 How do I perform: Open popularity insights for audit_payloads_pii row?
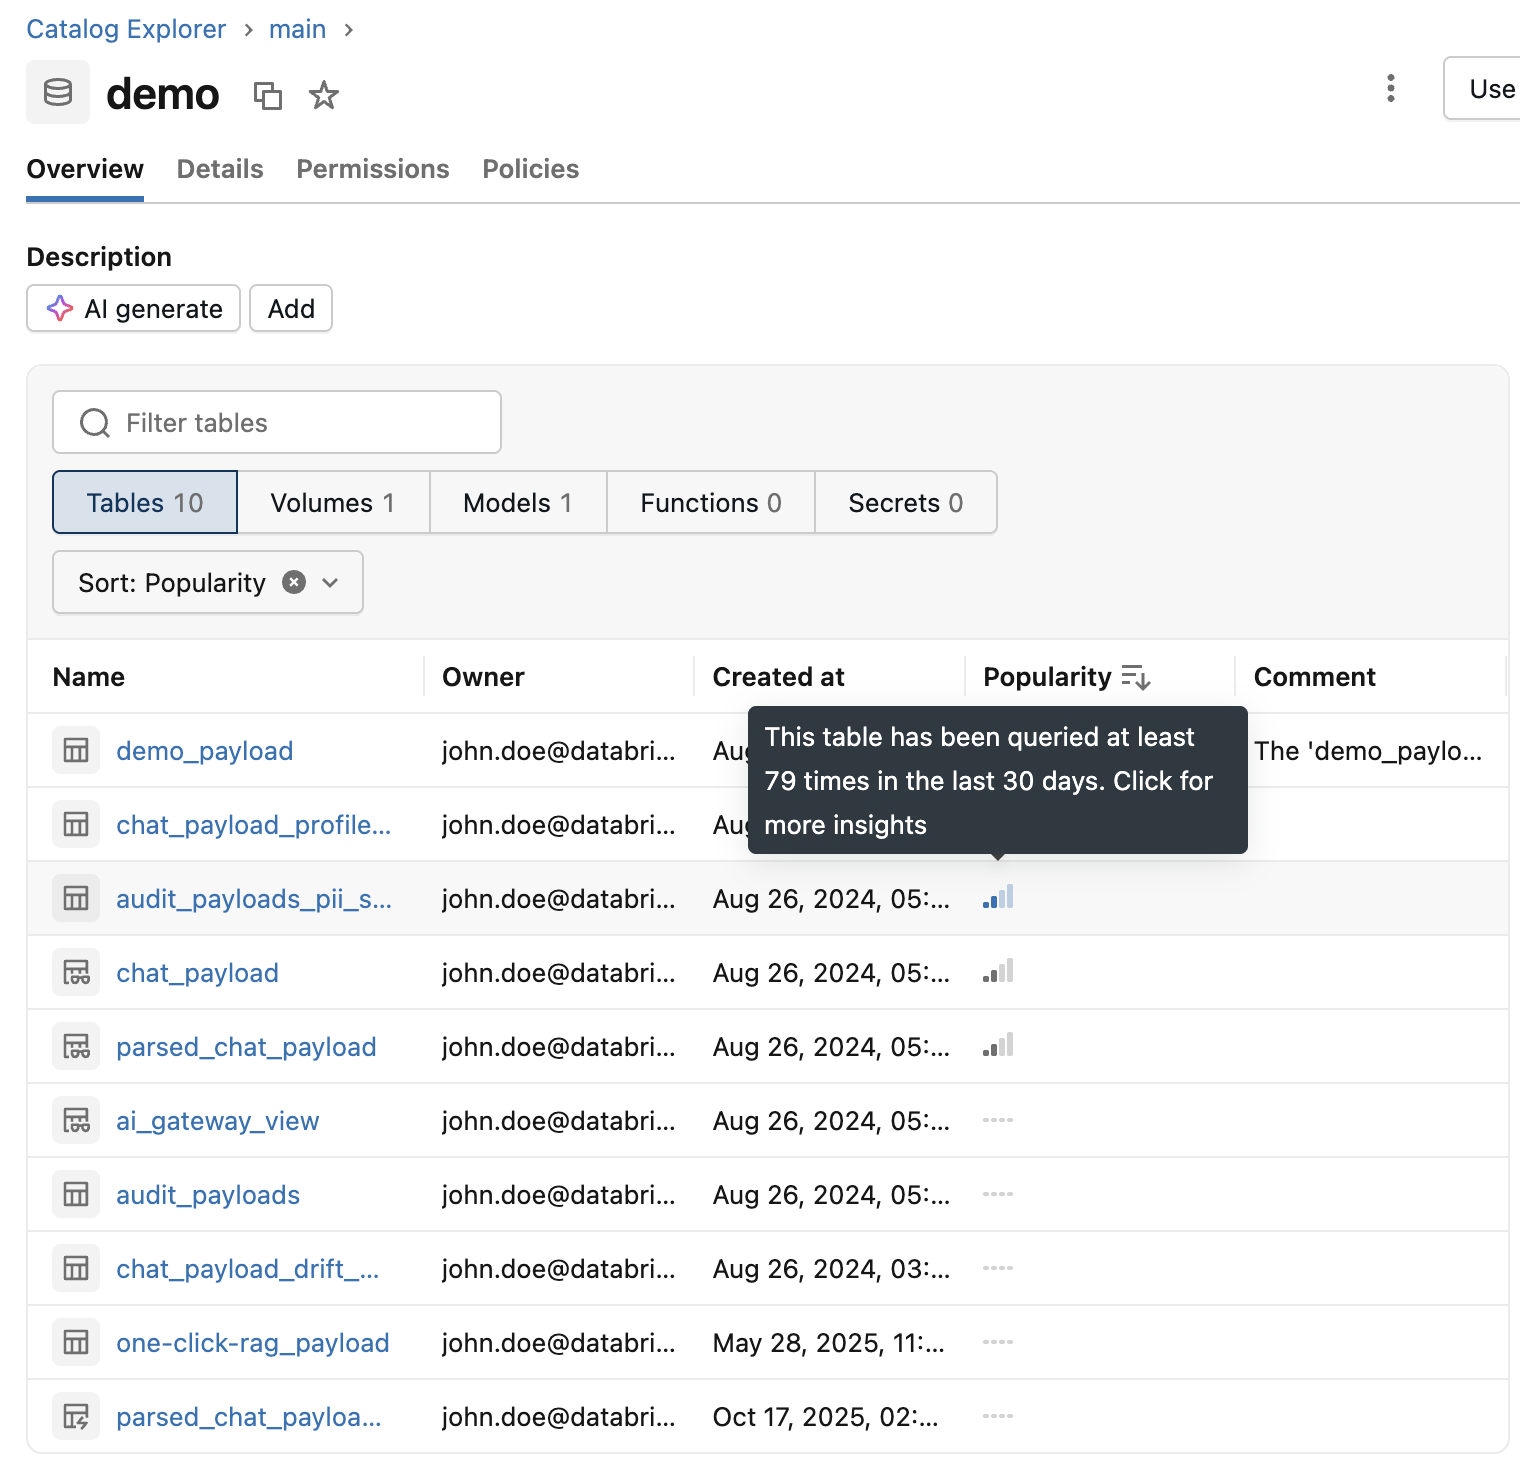(x=998, y=897)
